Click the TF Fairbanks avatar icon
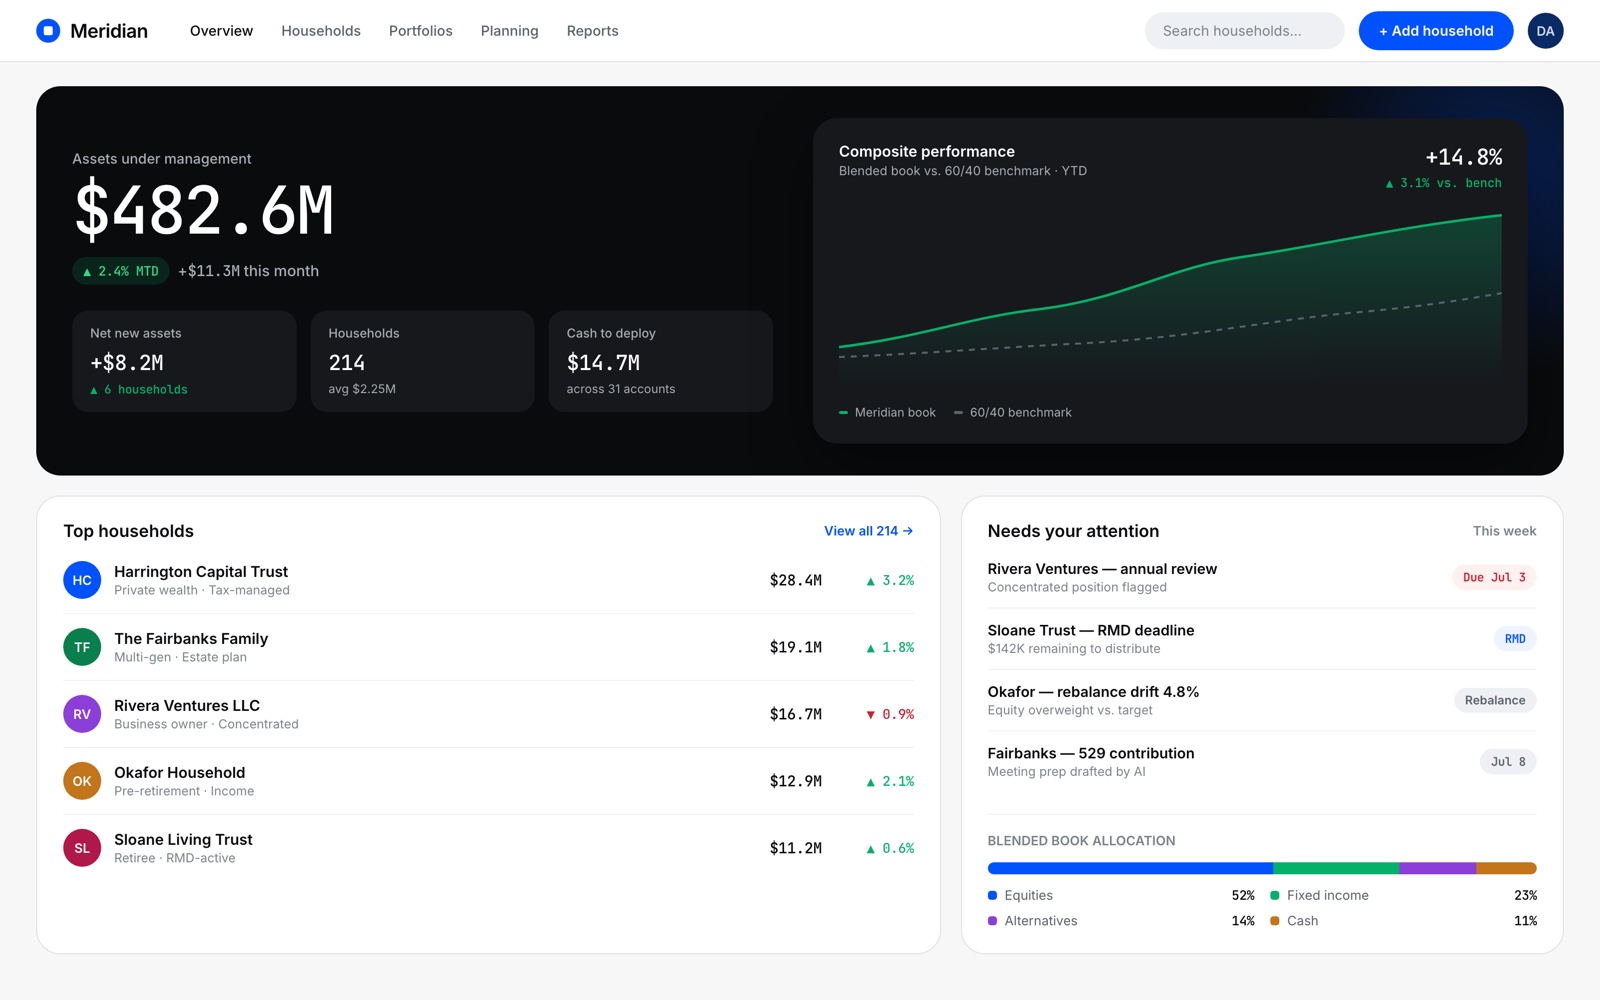 tap(82, 647)
